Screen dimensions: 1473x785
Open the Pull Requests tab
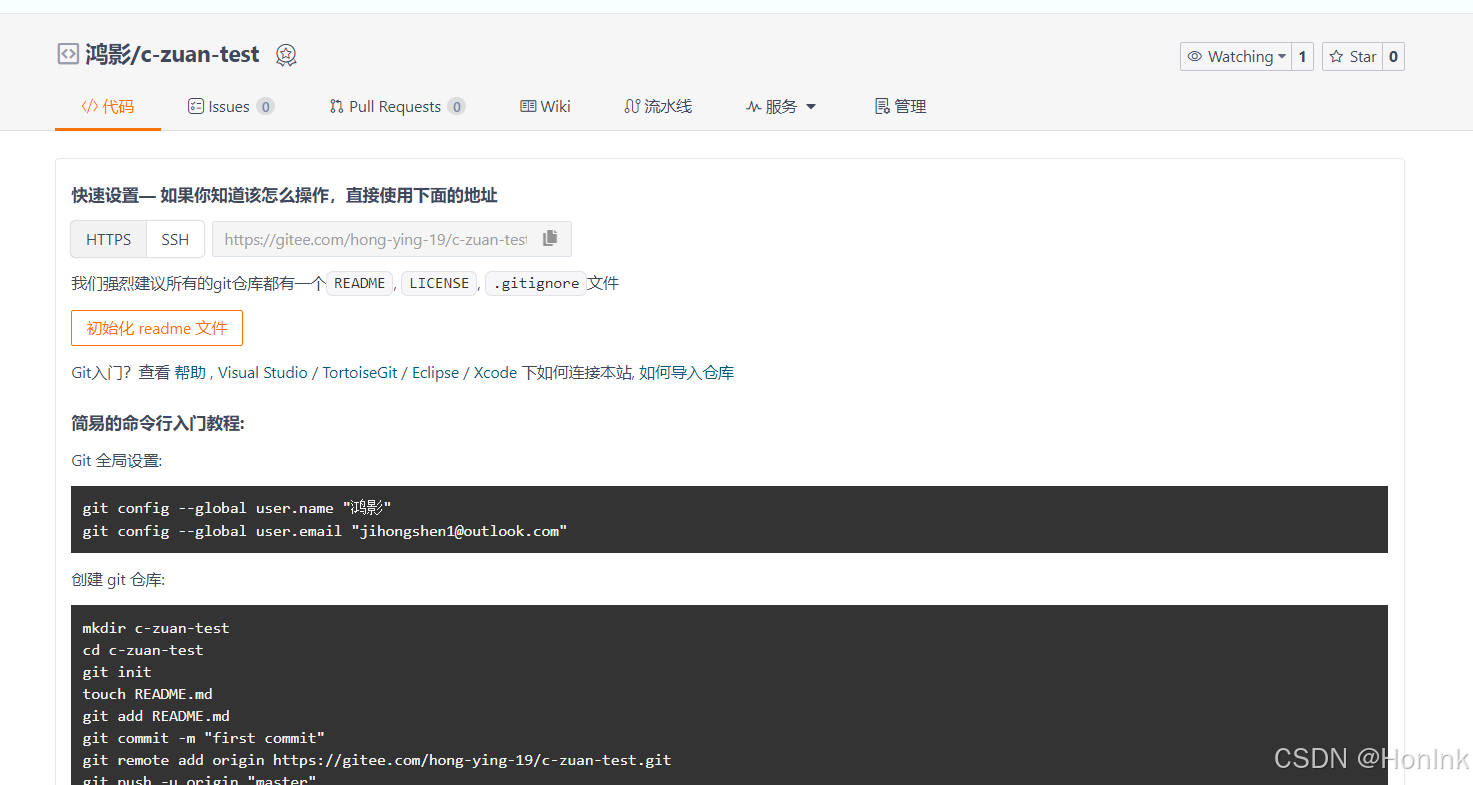point(397,107)
